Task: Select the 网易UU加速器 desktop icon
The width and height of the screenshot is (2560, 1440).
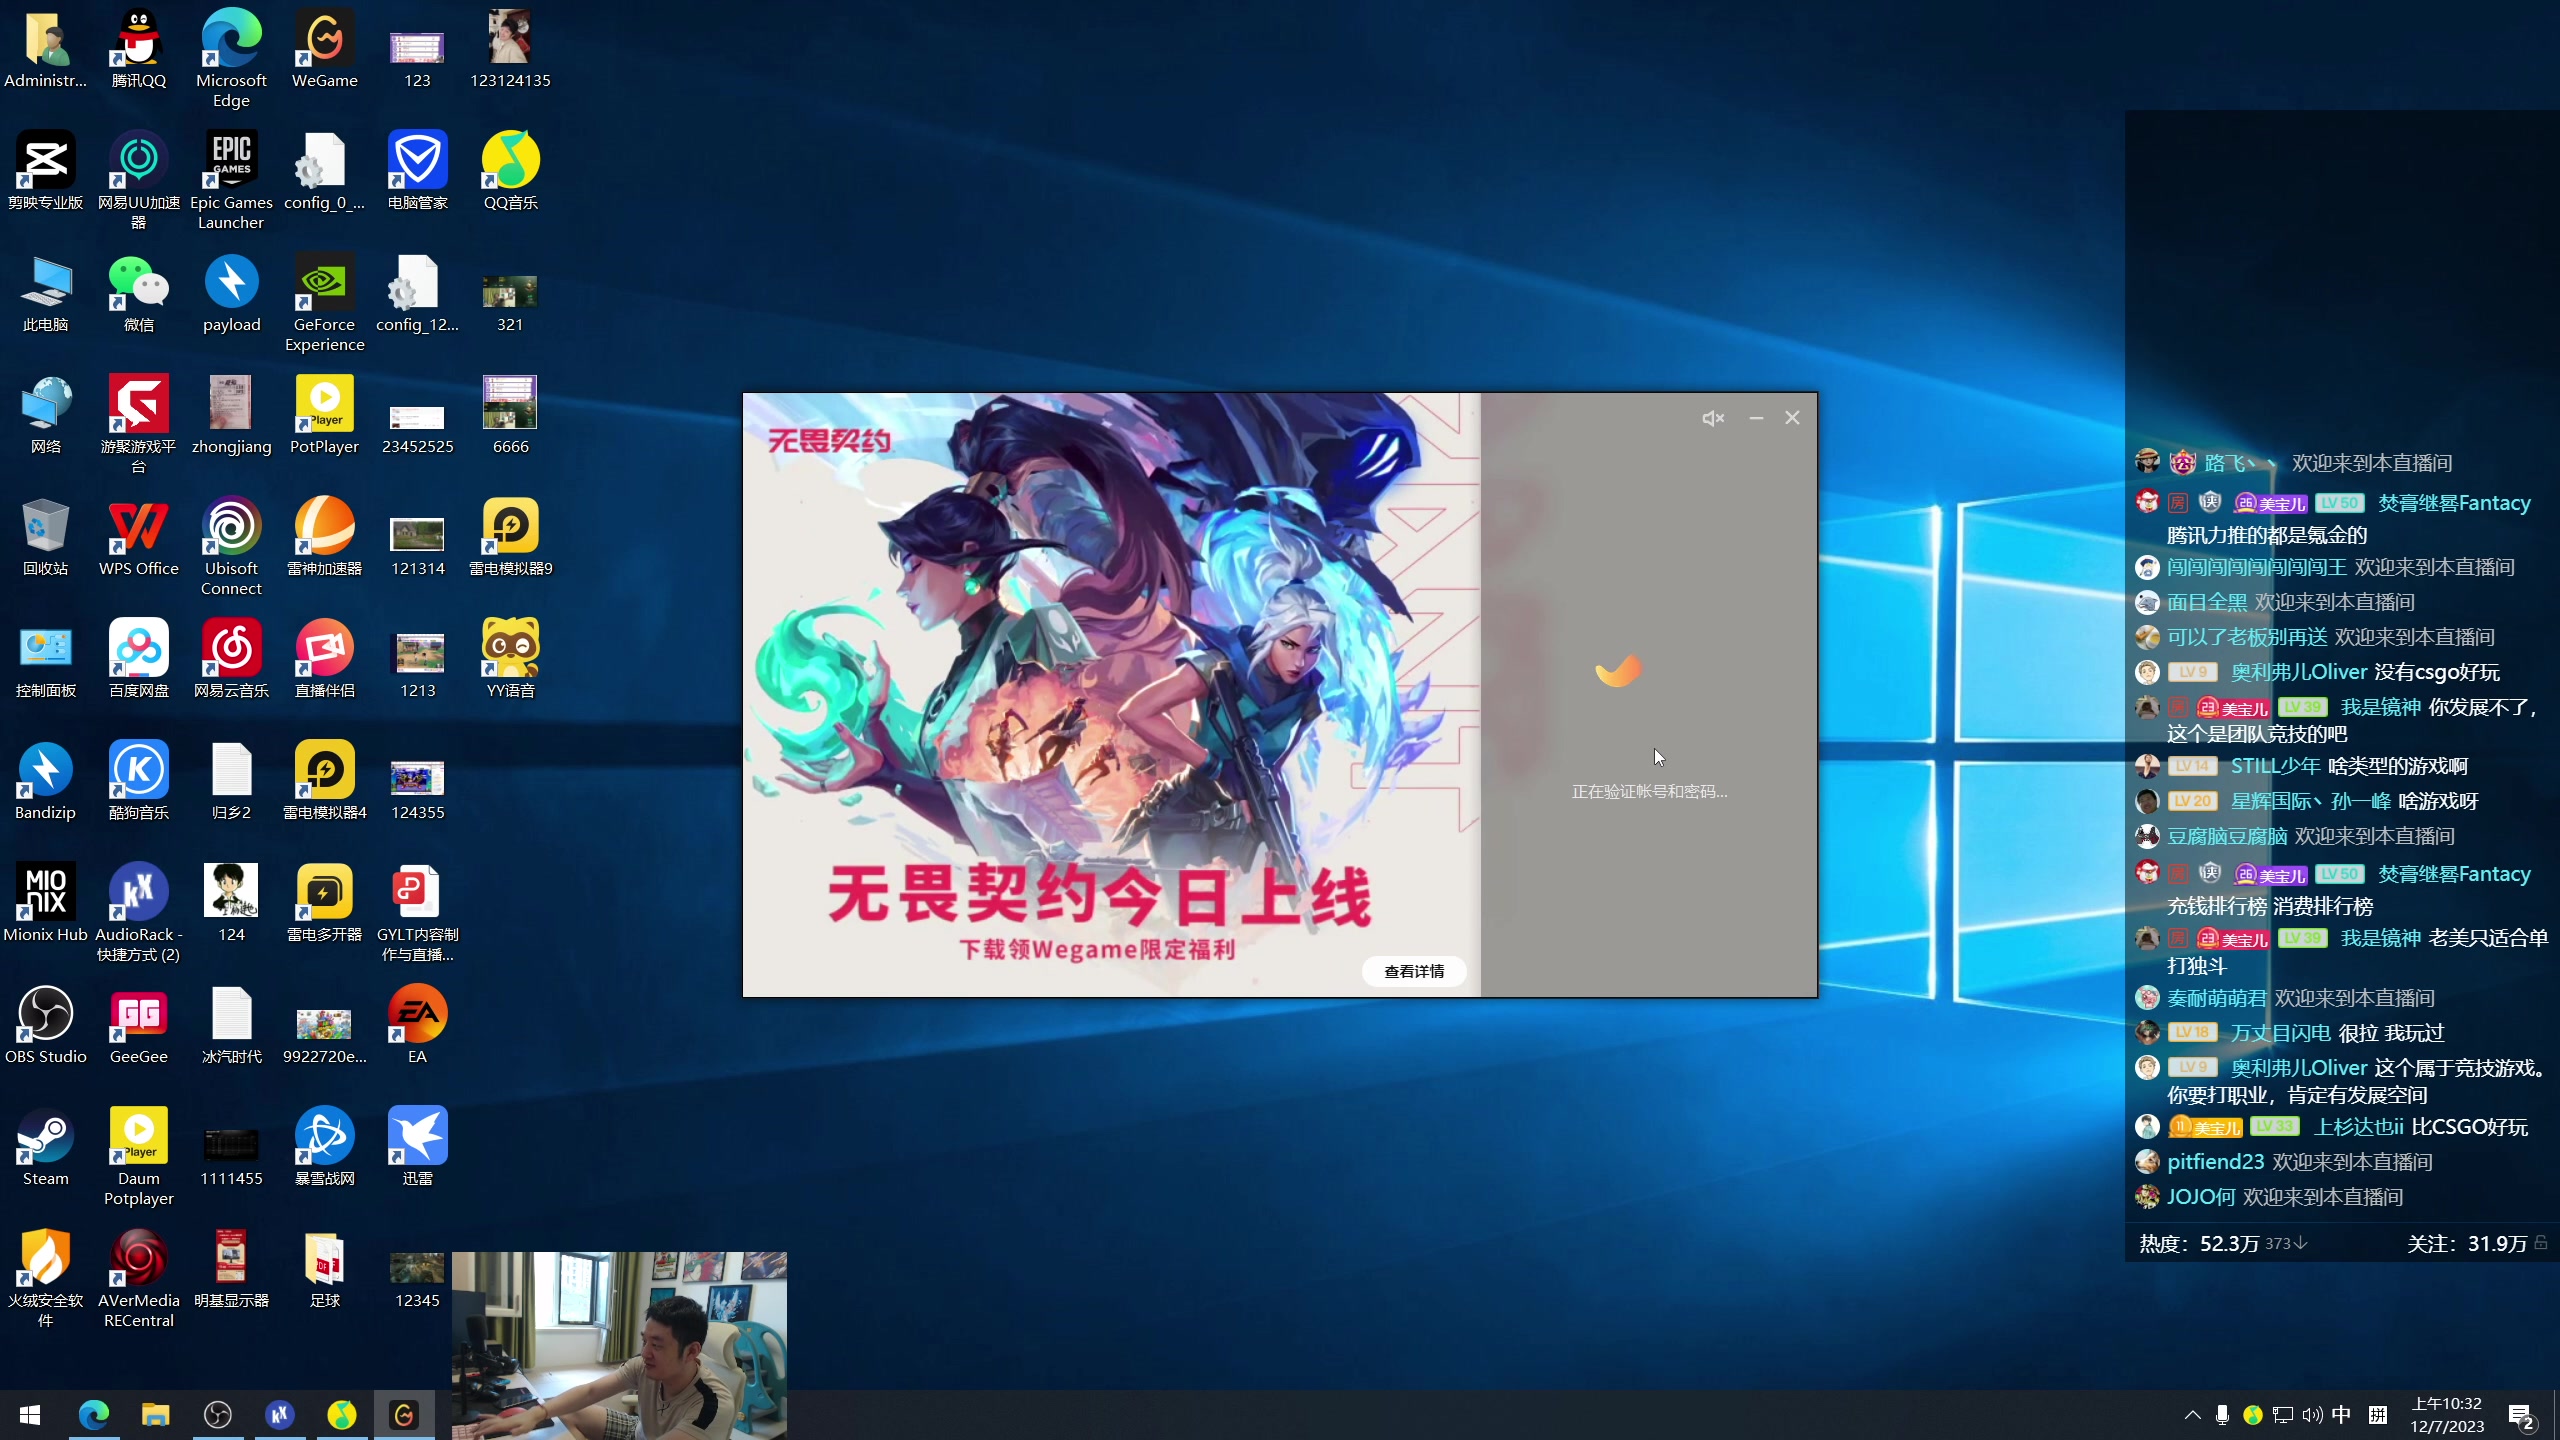Action: pyautogui.click(x=139, y=180)
